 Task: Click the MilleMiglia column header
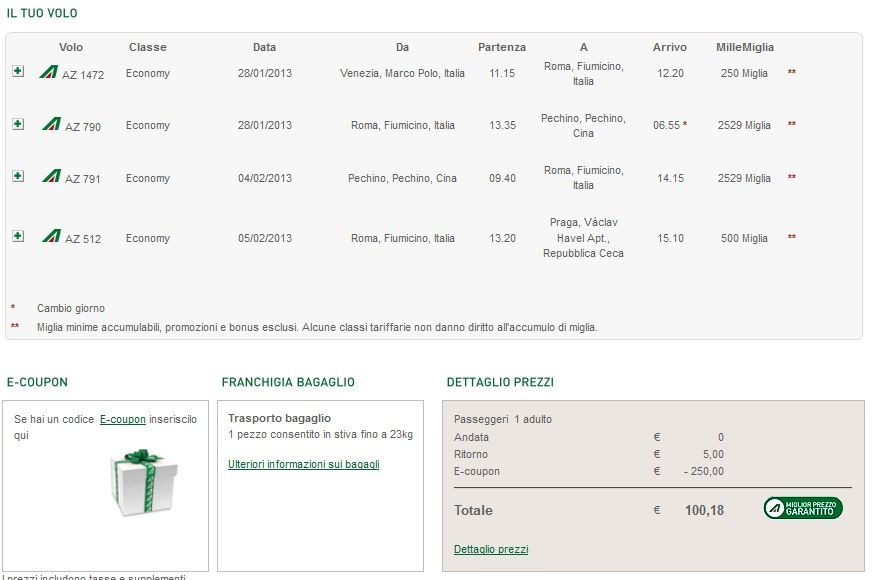tap(745, 47)
